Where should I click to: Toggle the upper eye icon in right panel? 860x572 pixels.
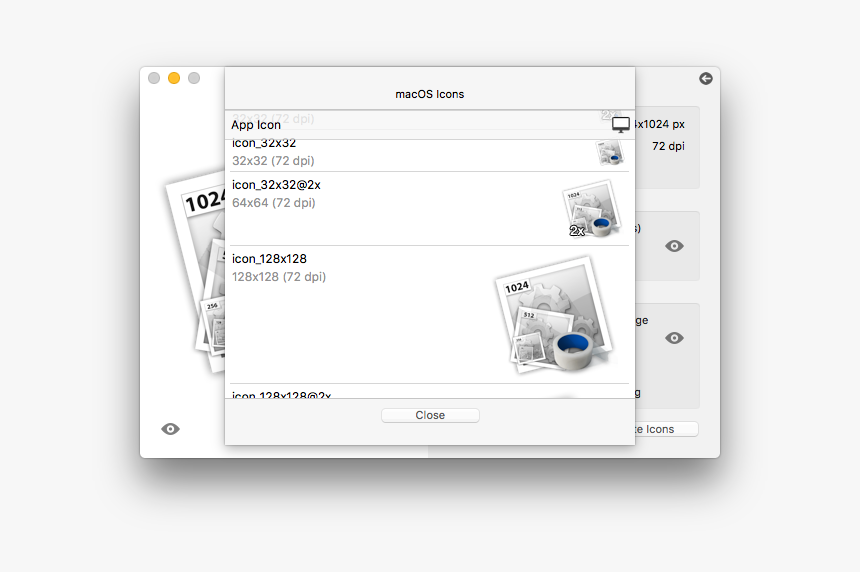pos(674,246)
